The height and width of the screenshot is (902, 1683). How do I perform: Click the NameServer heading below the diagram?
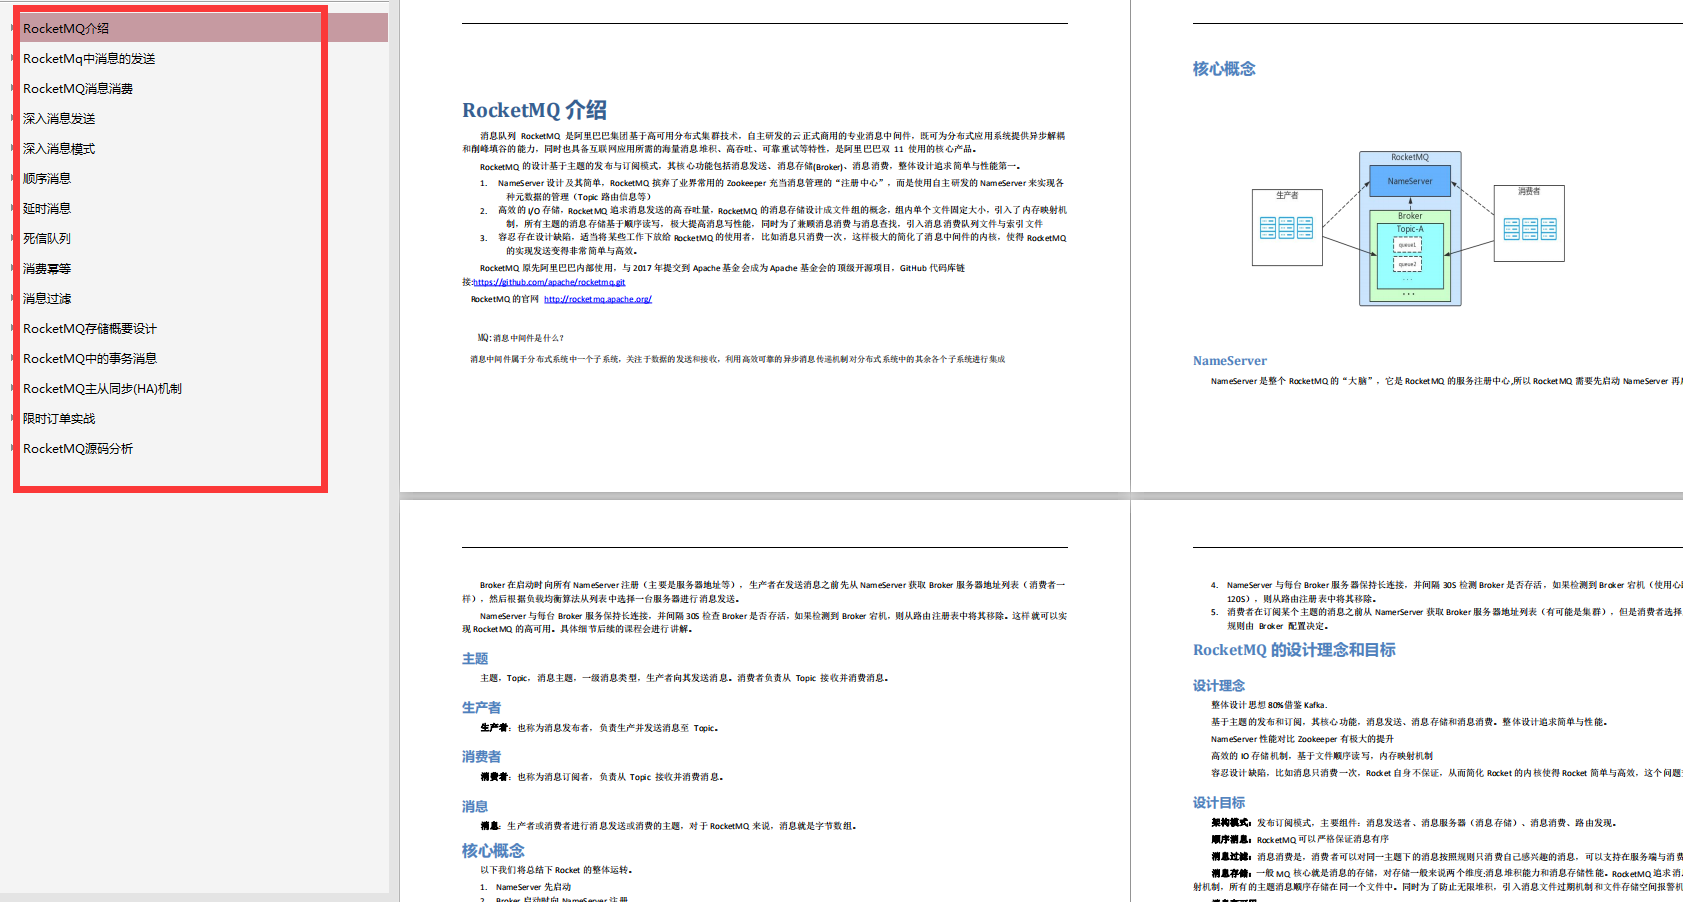coord(1230,361)
